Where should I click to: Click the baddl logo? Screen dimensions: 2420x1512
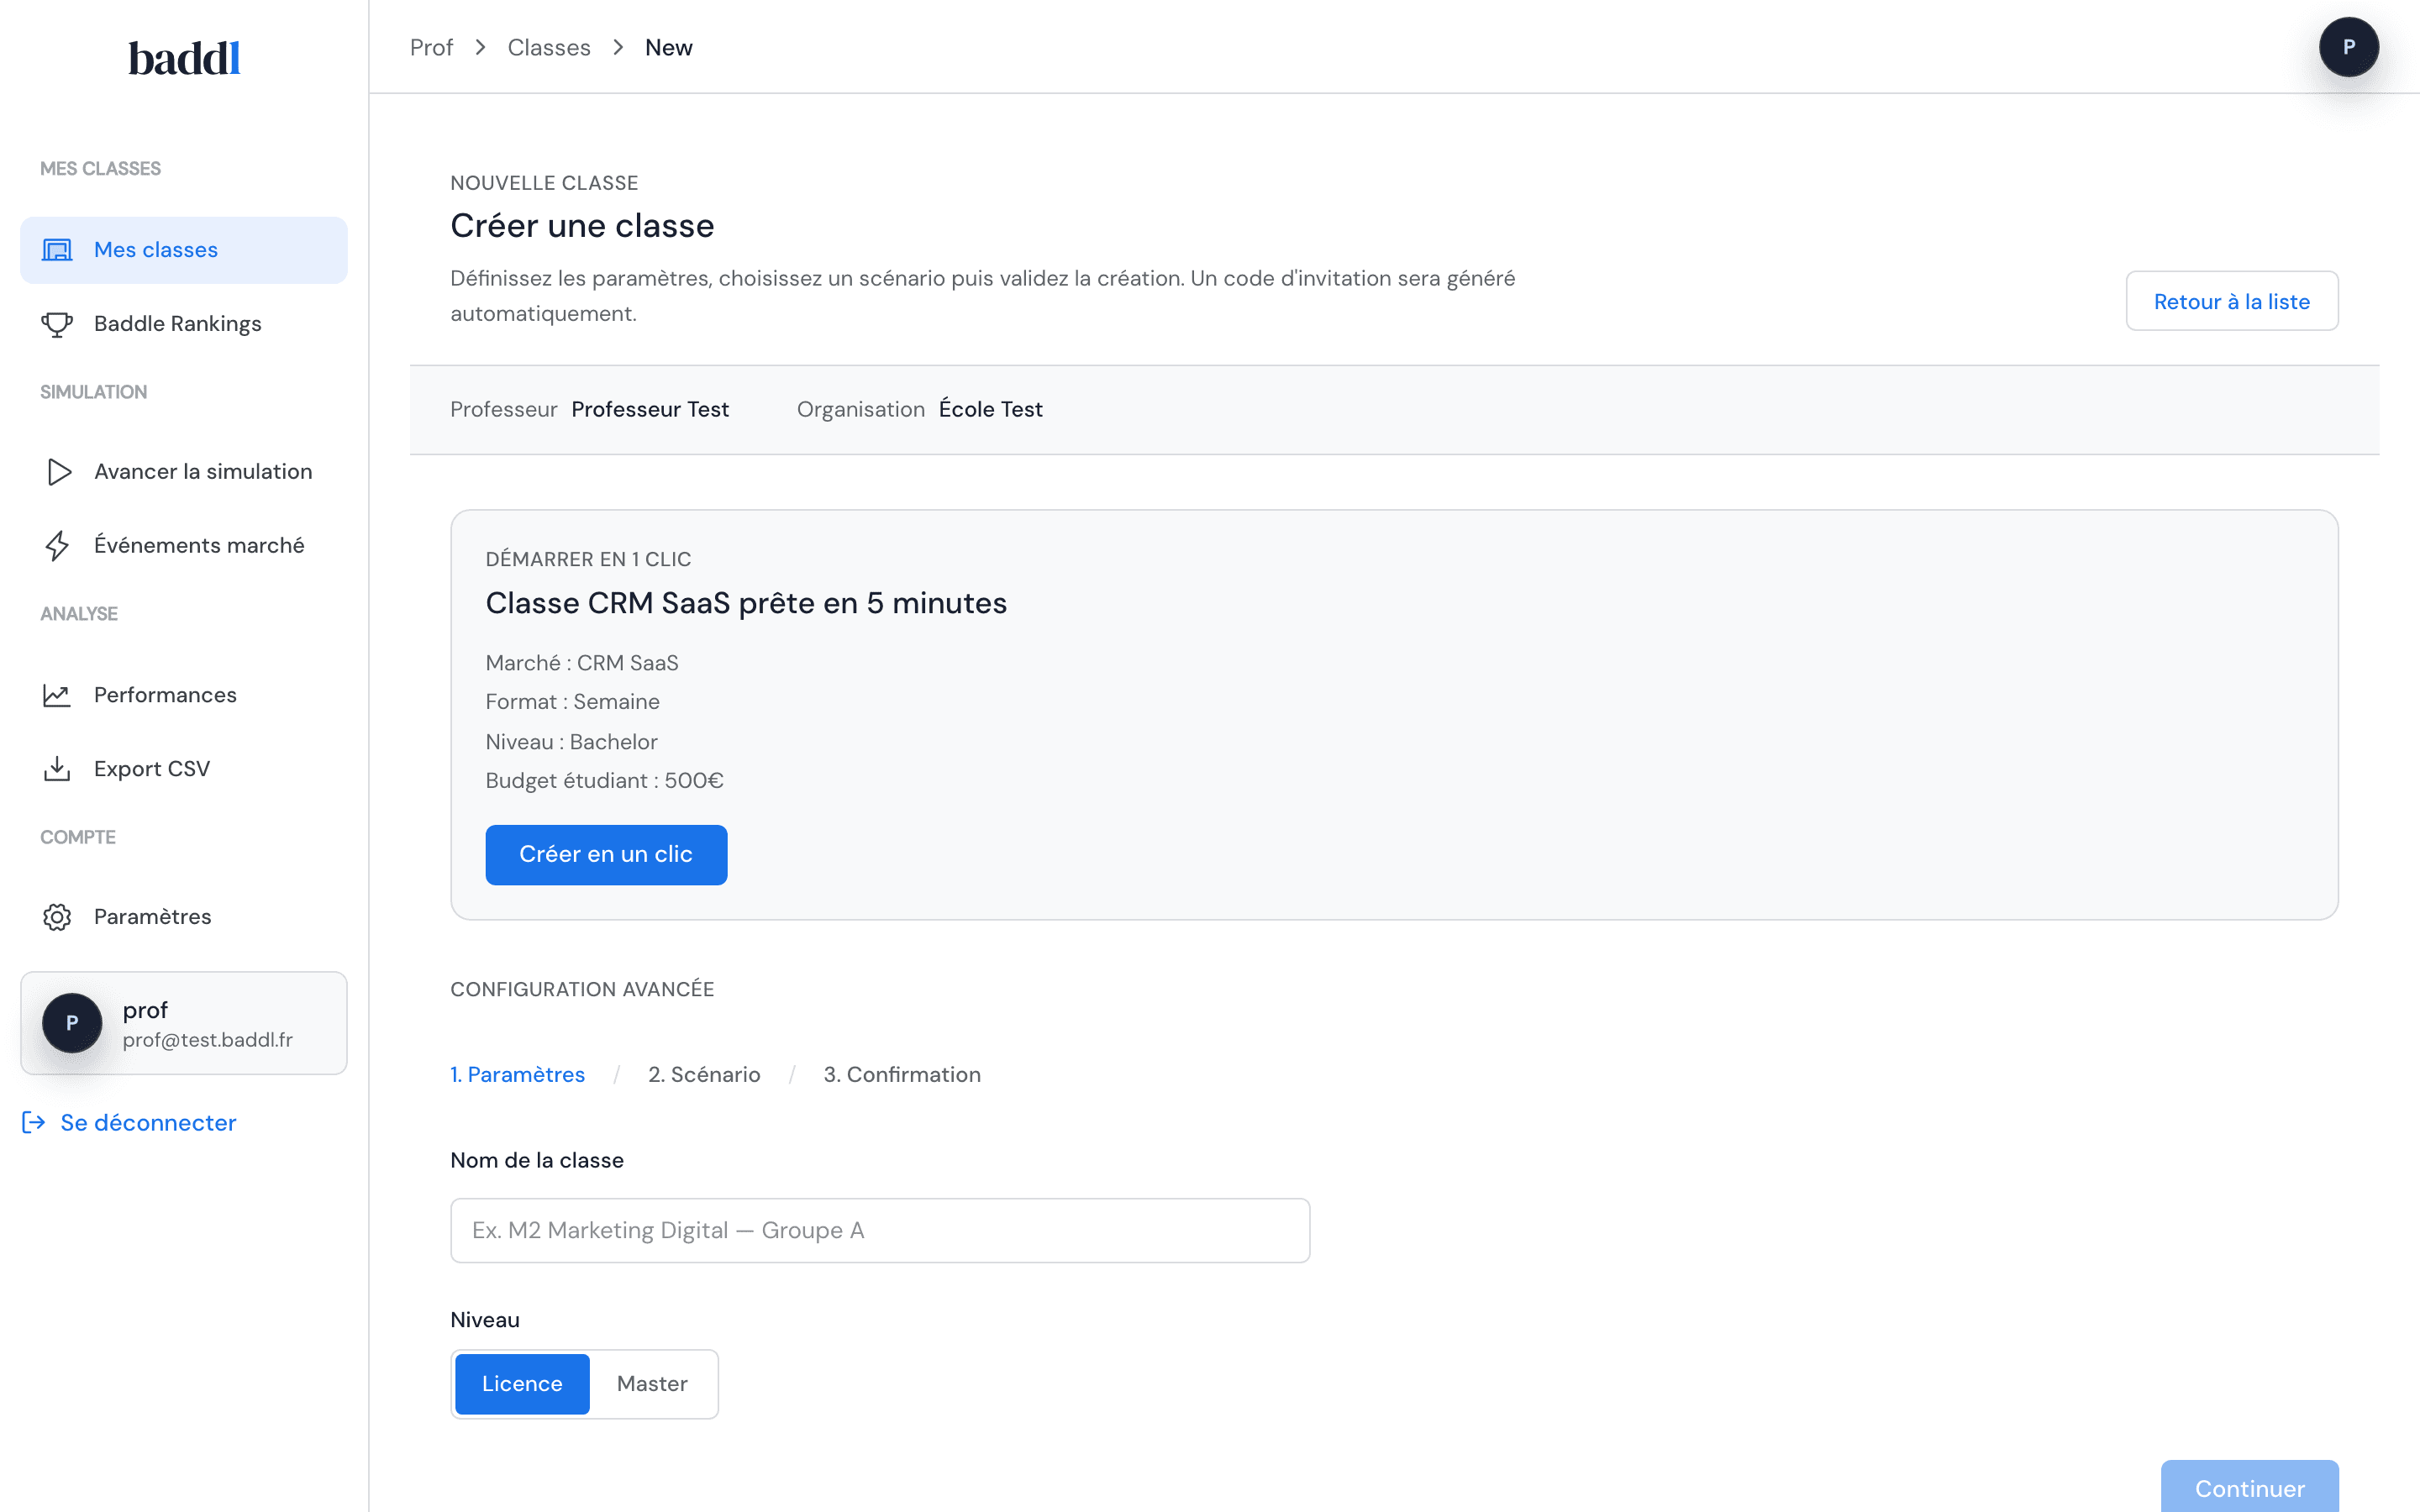tap(183, 57)
